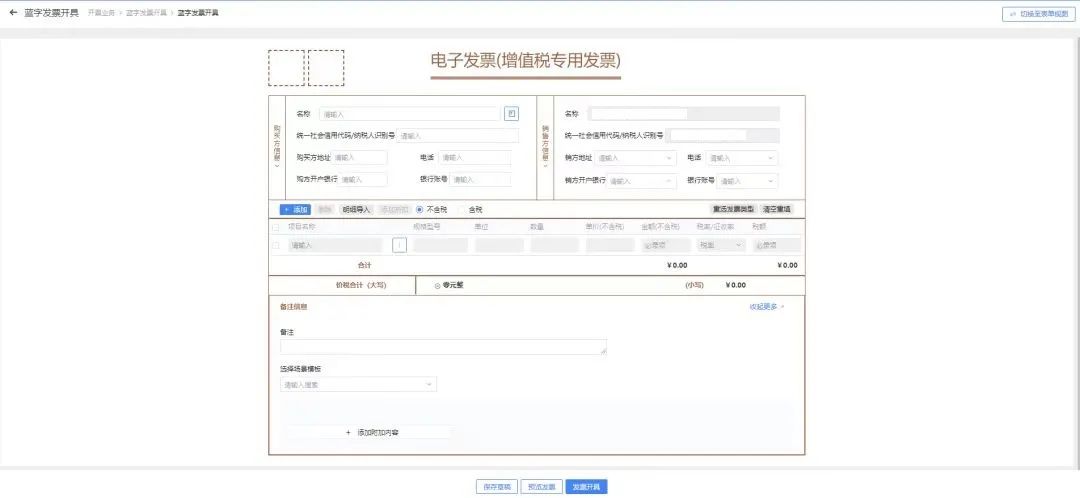Check the checkbox of the first item row

[x=276, y=245]
